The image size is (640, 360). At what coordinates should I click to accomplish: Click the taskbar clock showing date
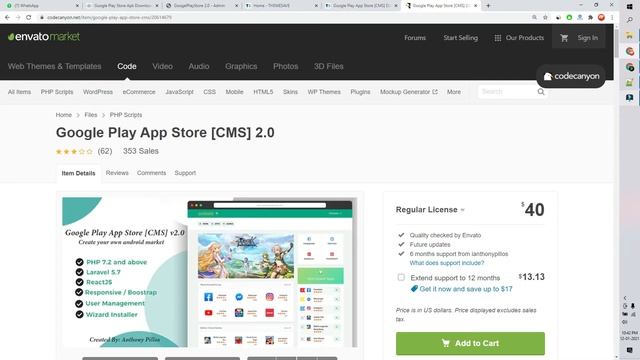pos(629,336)
